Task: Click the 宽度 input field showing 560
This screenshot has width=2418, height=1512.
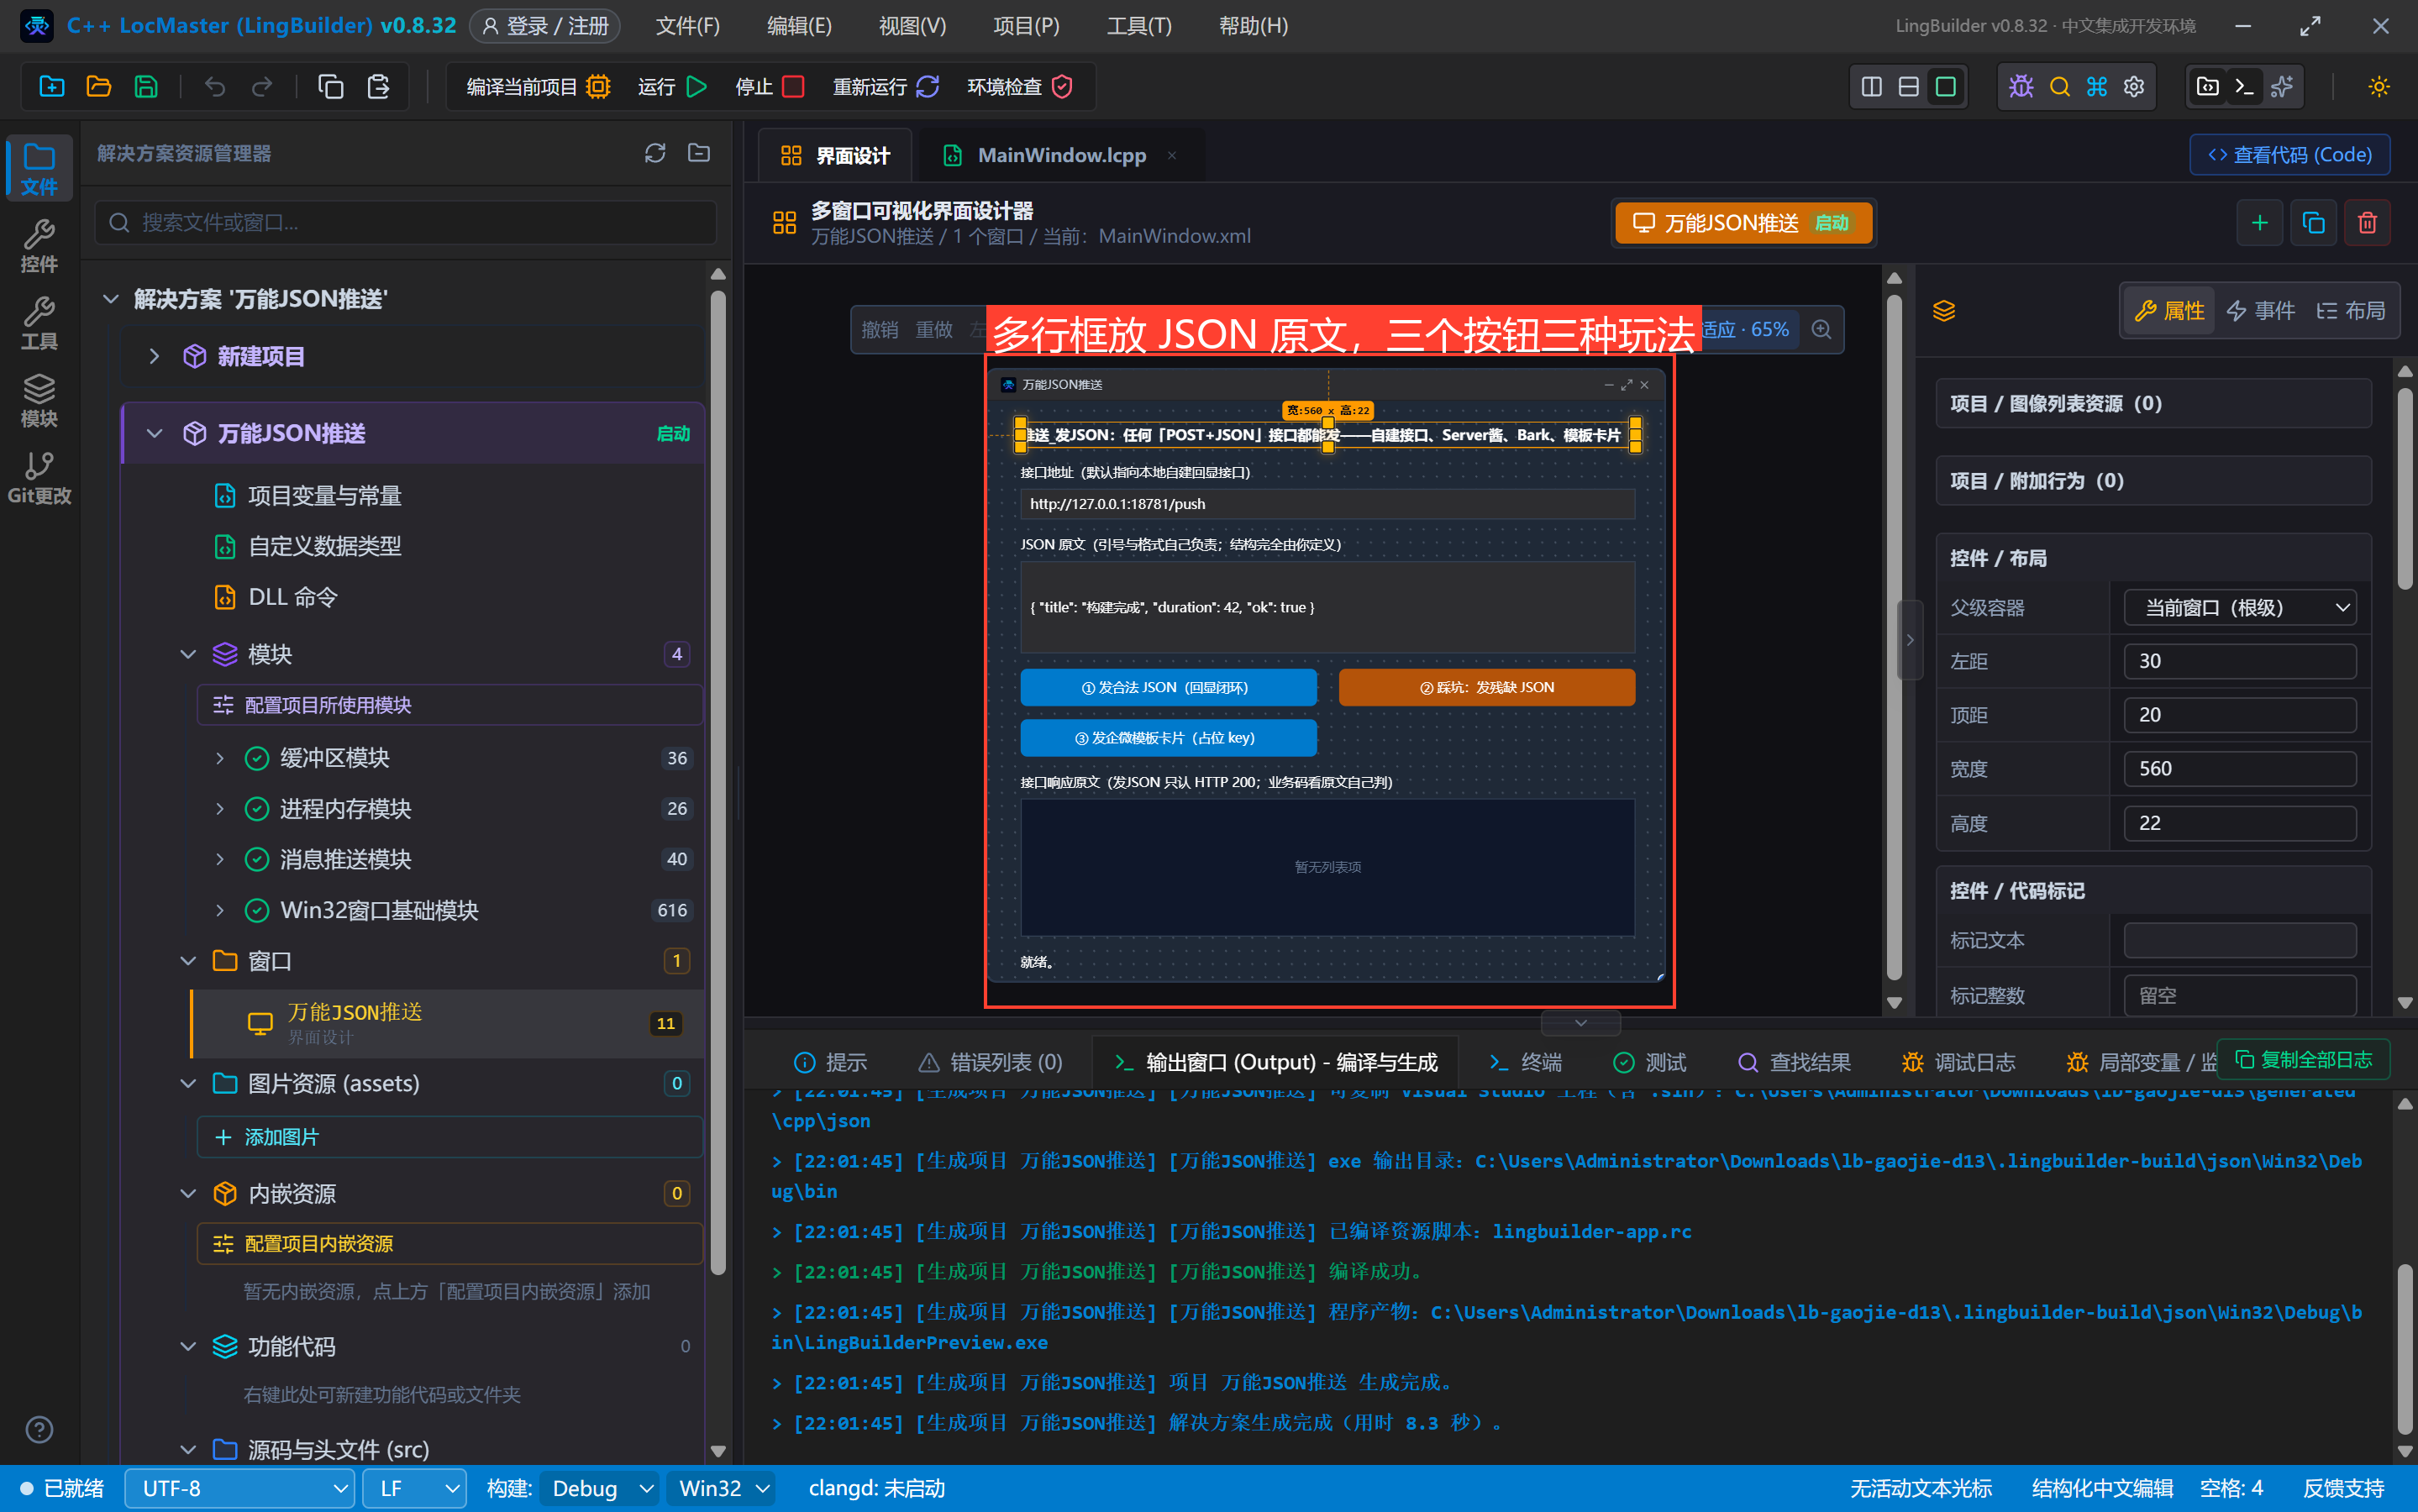Action: click(x=2239, y=769)
